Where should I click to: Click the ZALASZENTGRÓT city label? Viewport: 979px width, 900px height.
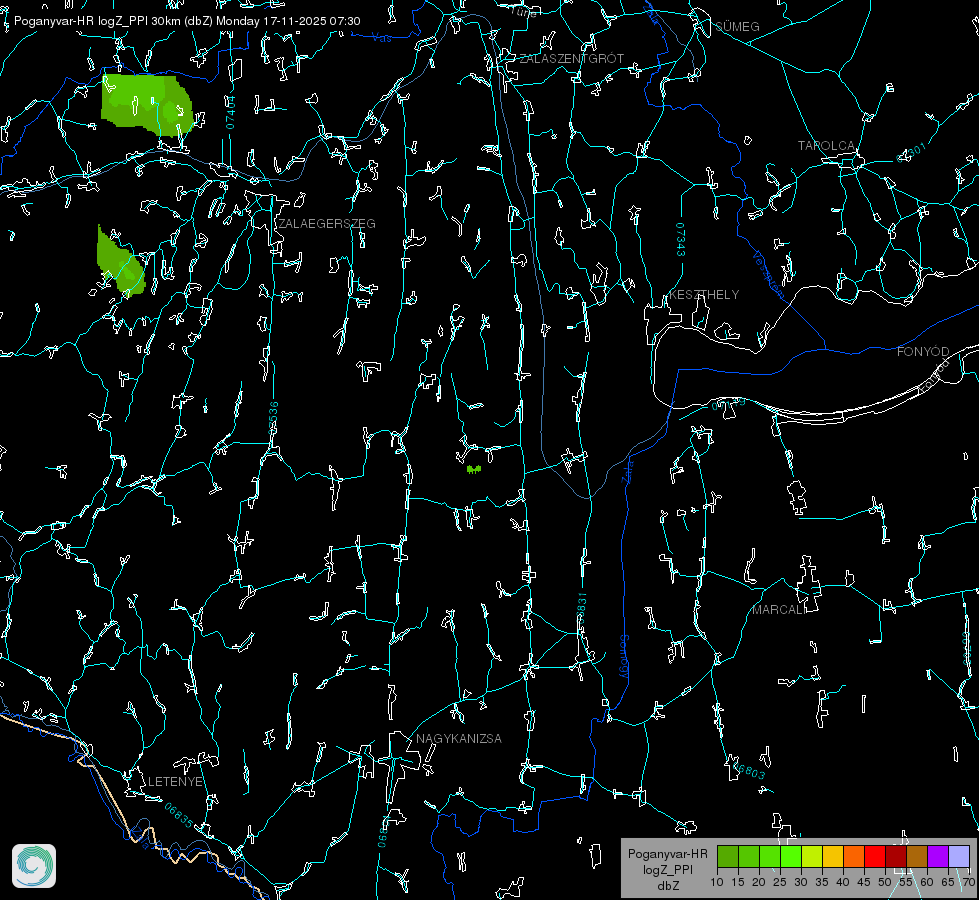point(571,59)
